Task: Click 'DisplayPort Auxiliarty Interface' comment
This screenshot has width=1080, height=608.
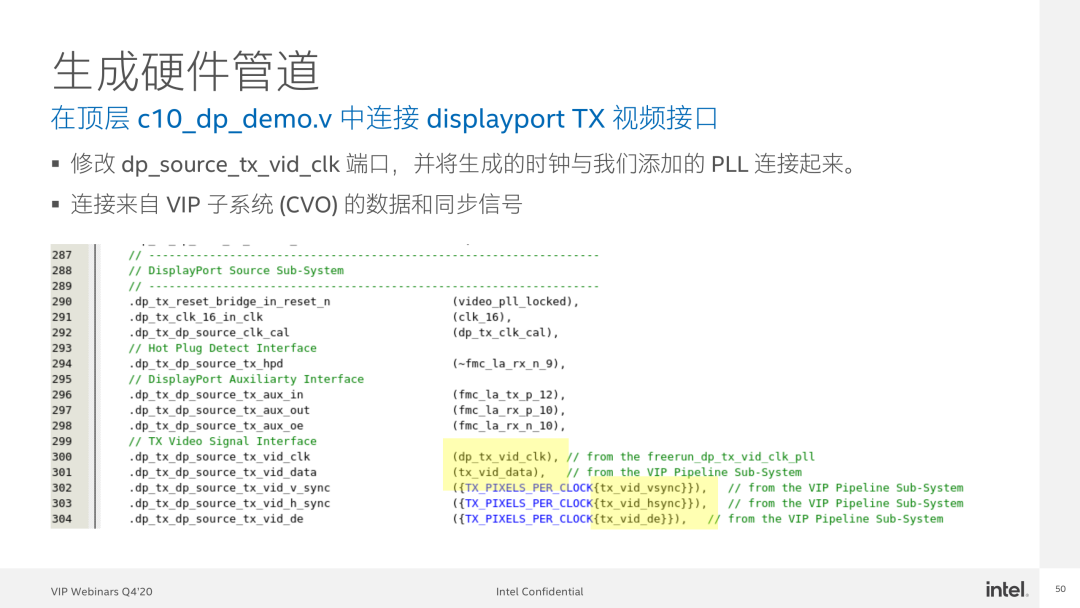Action: pyautogui.click(x=246, y=379)
